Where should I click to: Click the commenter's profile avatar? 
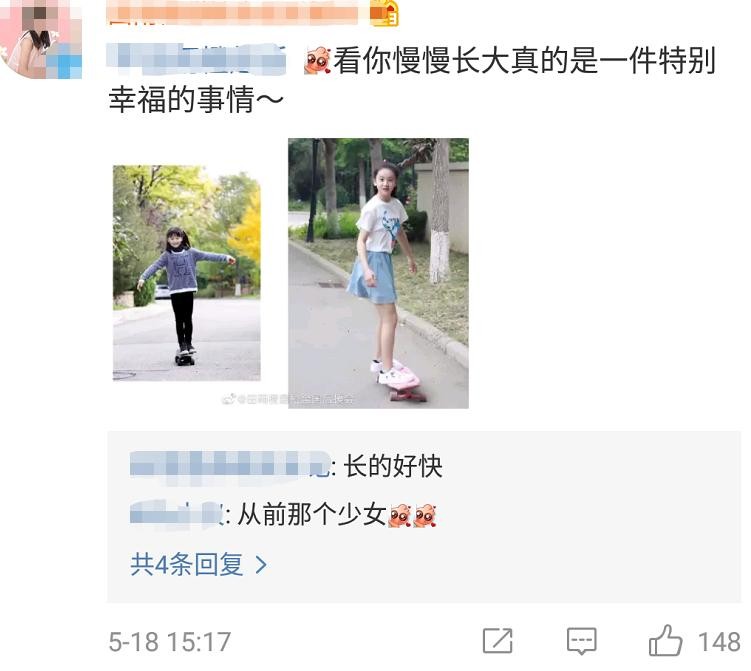pyautogui.click(x=41, y=39)
